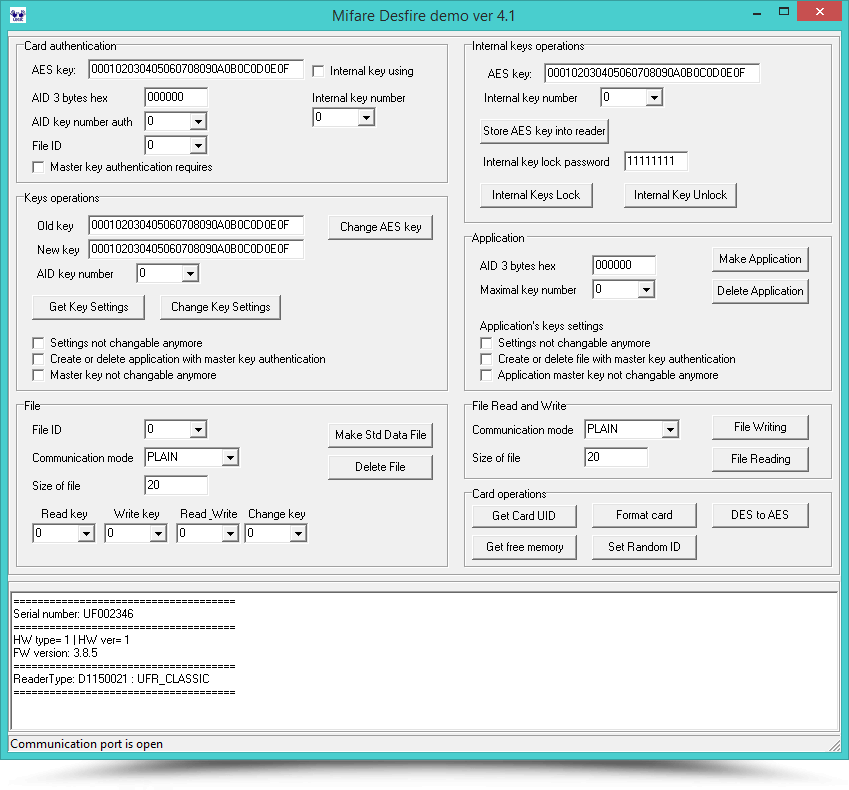Screen dimensions: 849x790
Task: Check Master key not changable anymore
Action: click(38, 375)
